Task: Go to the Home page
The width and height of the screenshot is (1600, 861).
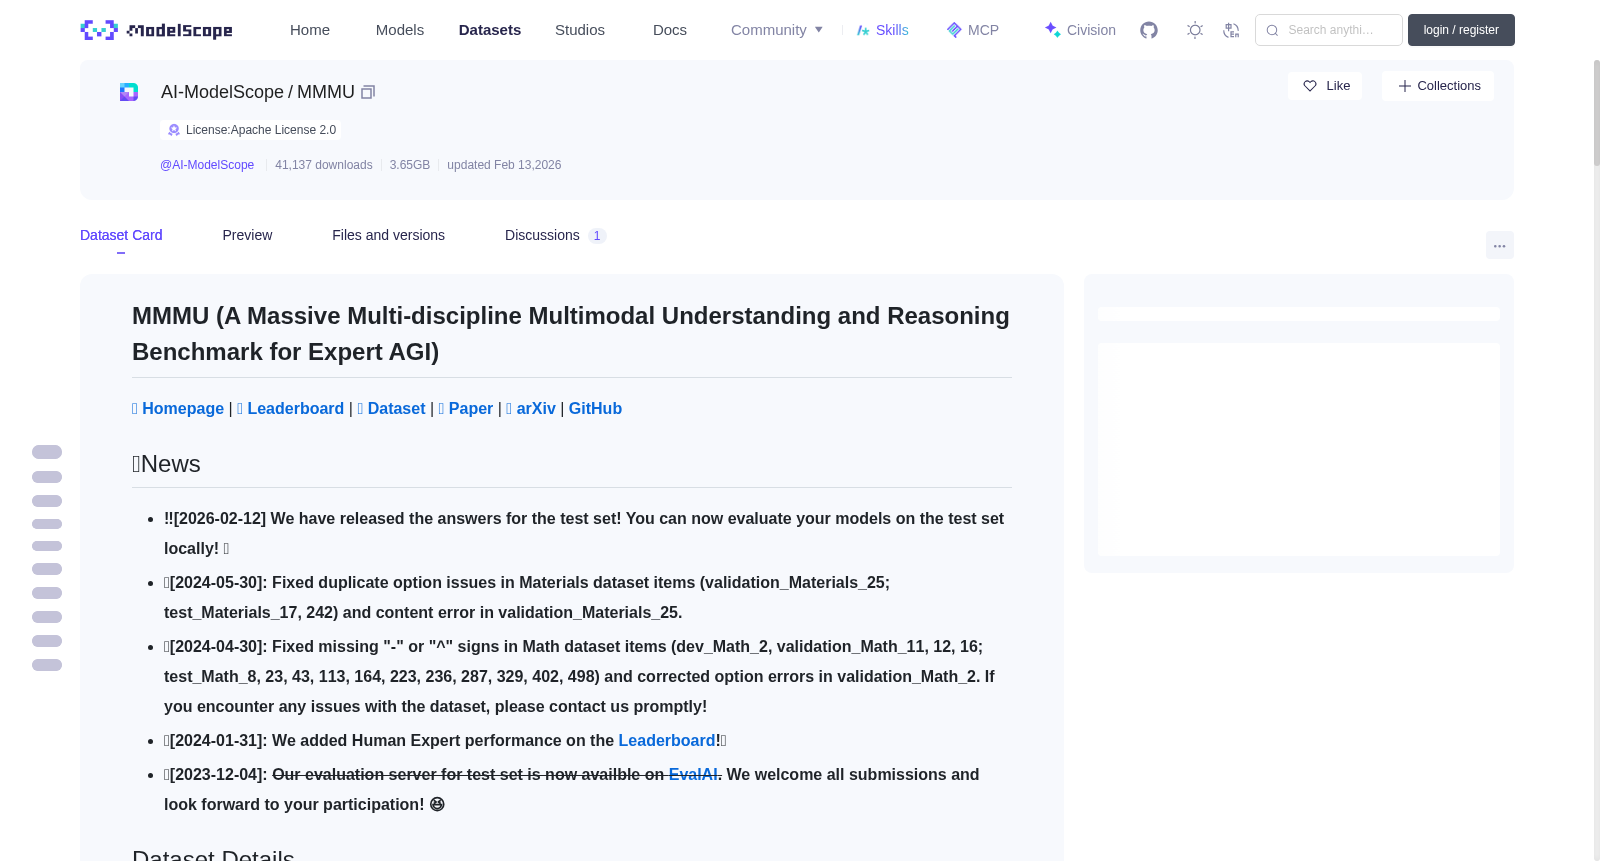Action: 310,30
